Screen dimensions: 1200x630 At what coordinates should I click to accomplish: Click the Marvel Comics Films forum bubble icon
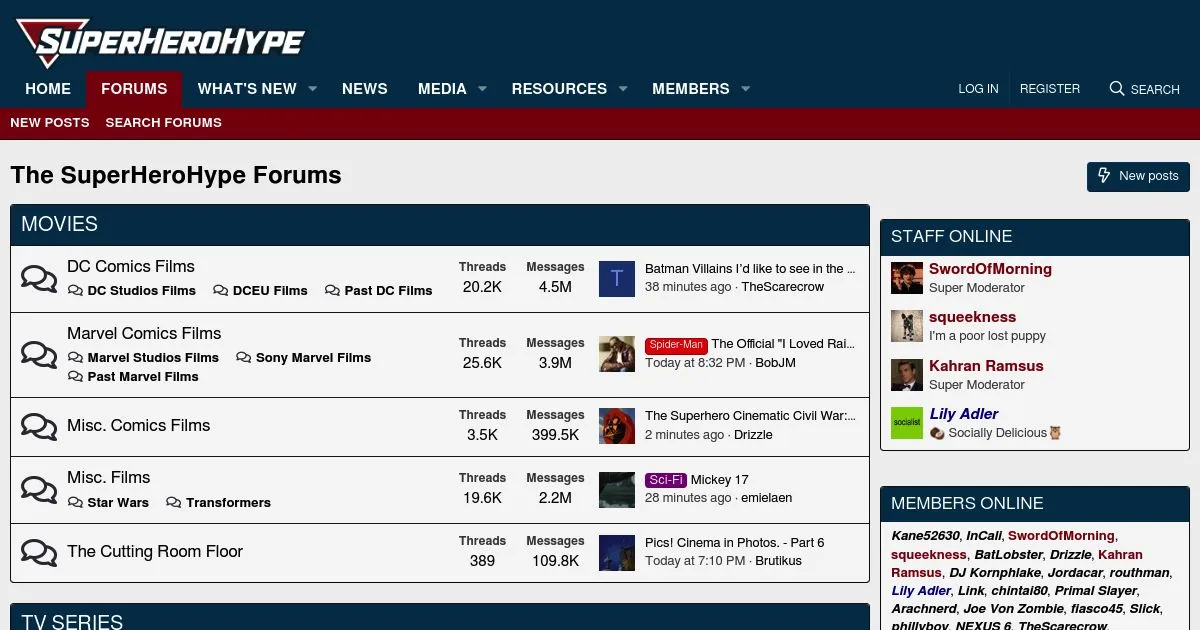click(x=39, y=355)
